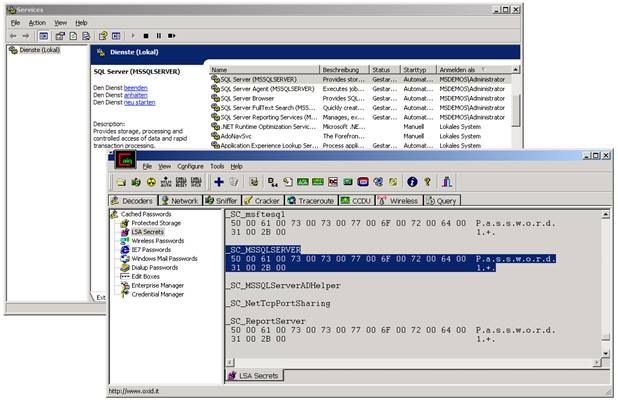Click the _SC_ReportServer entry in LSA list

267,321
